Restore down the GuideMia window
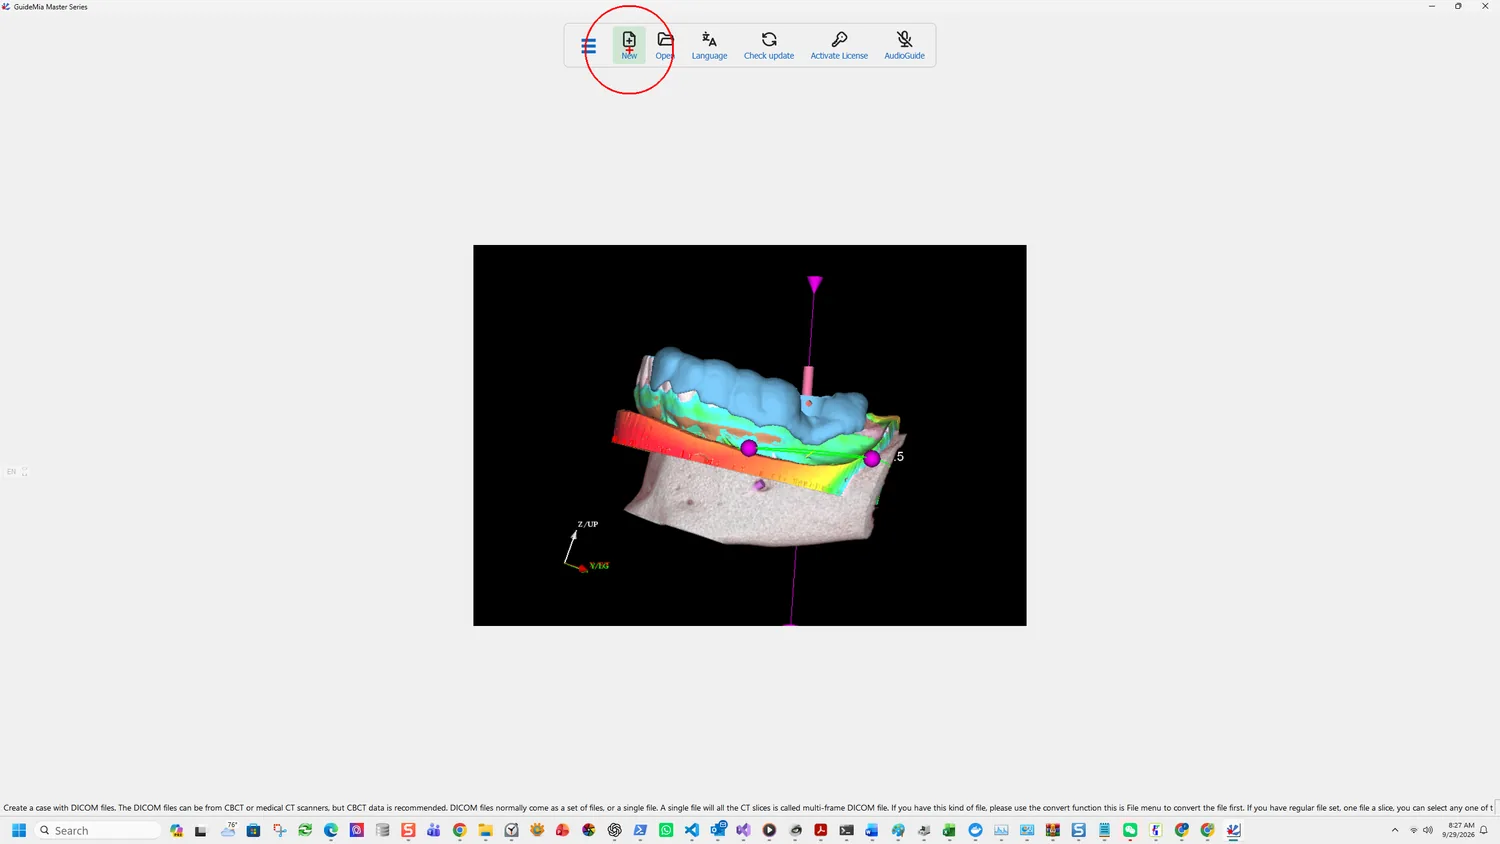Viewport: 1500px width, 844px height. pos(1458,6)
